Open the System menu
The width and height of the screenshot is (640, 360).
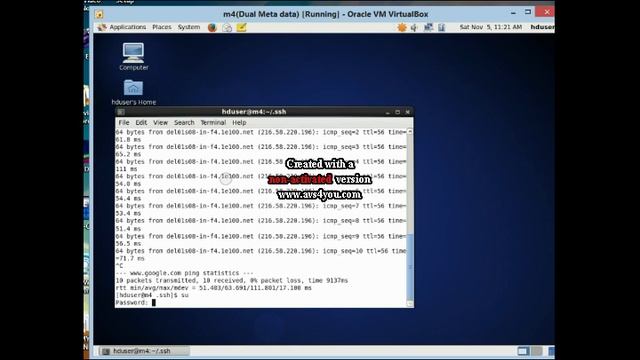pos(189,27)
